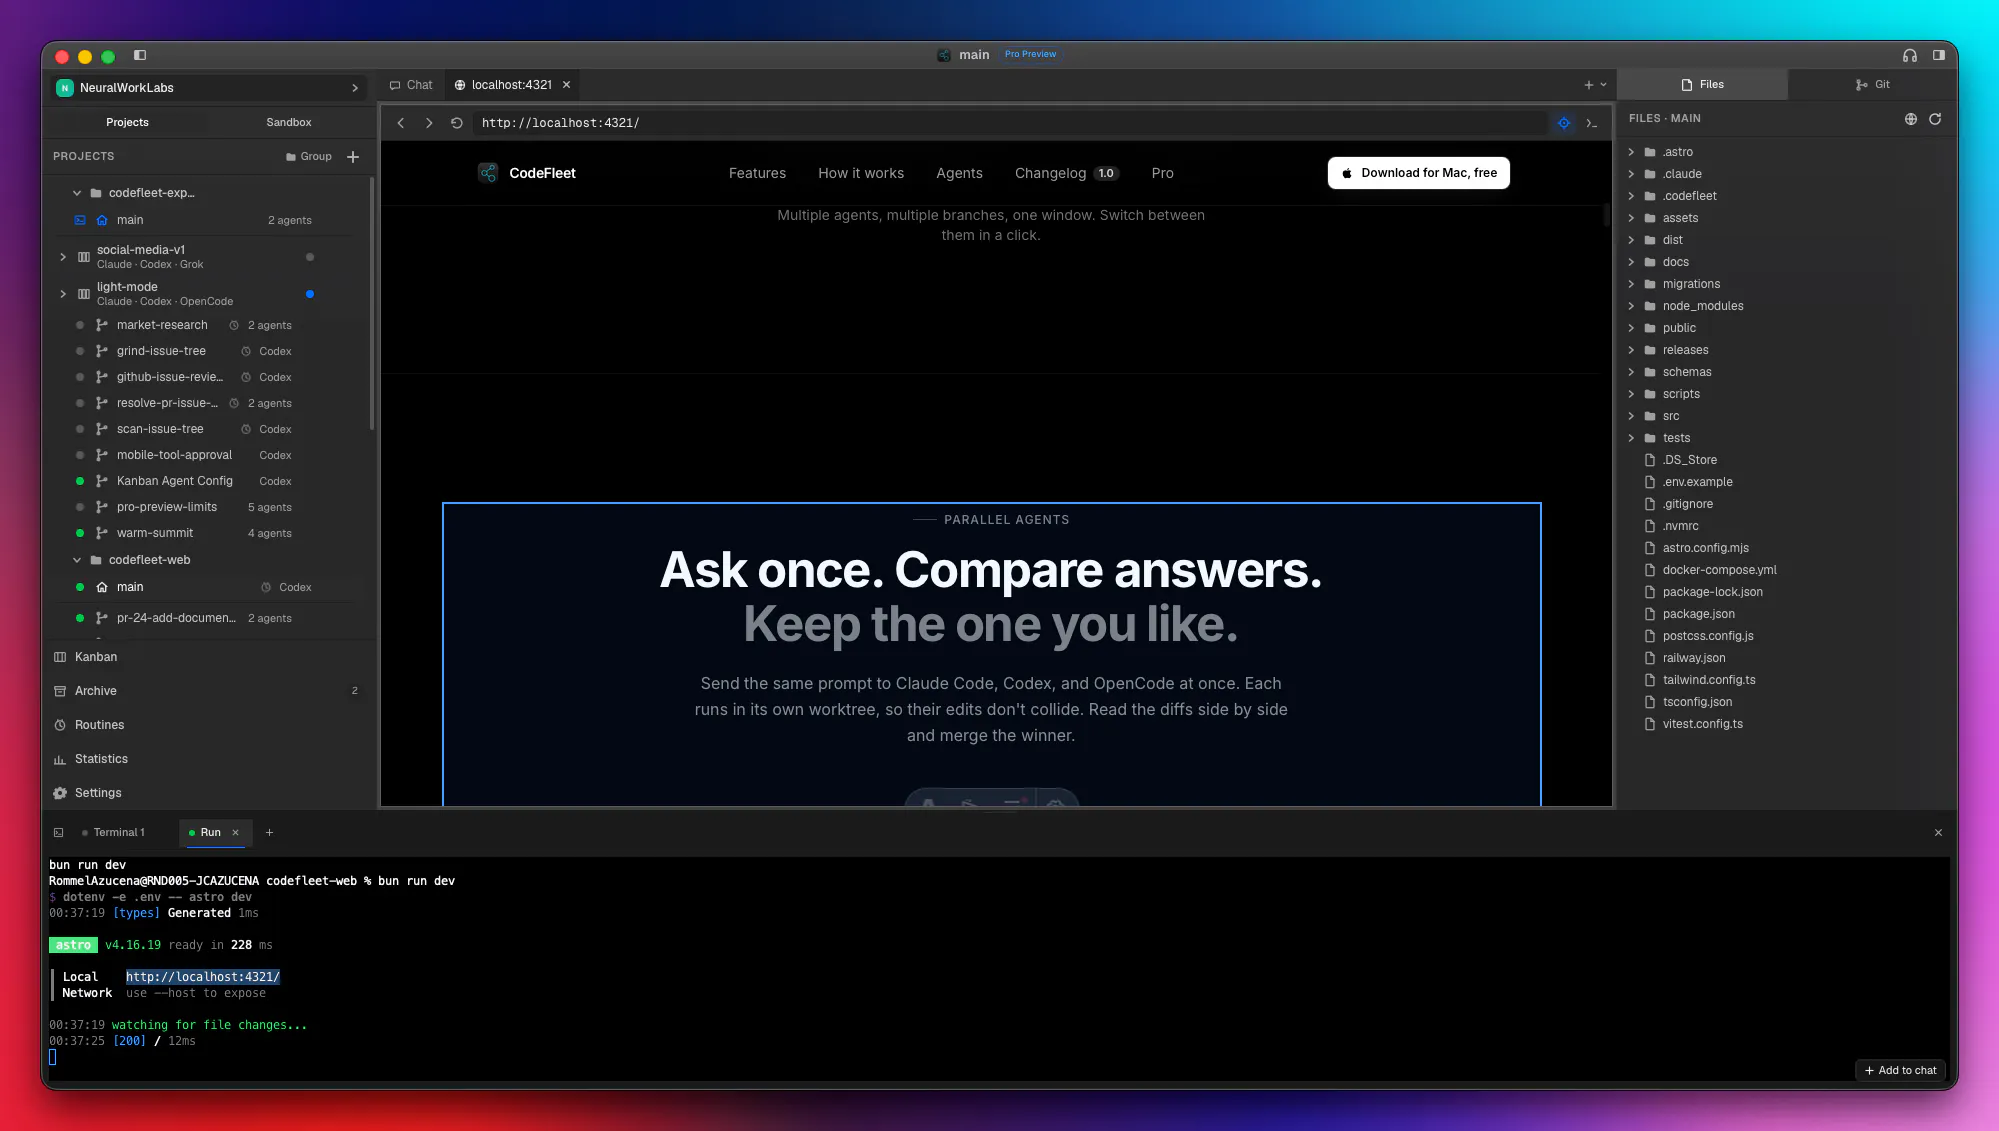Screen dimensions: 1999x1131
Task: Click the Download for Mac, free button
Action: pos(1419,173)
